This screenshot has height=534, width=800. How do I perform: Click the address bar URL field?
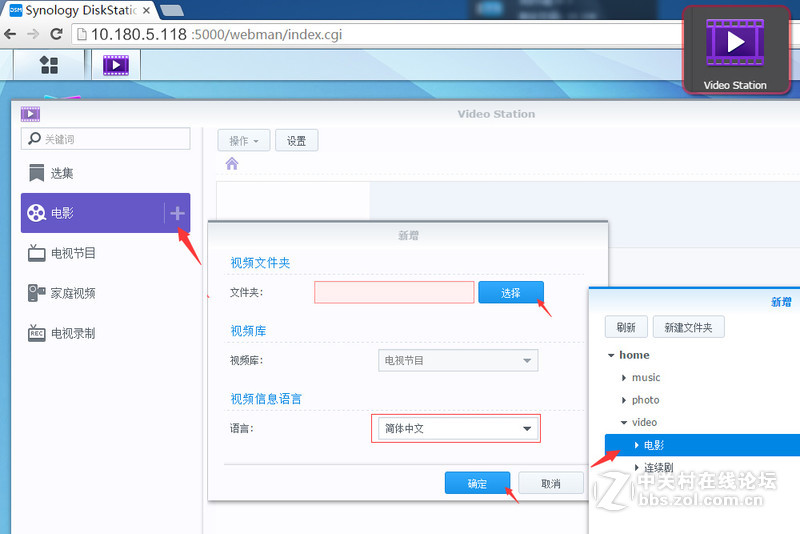(x=378, y=34)
